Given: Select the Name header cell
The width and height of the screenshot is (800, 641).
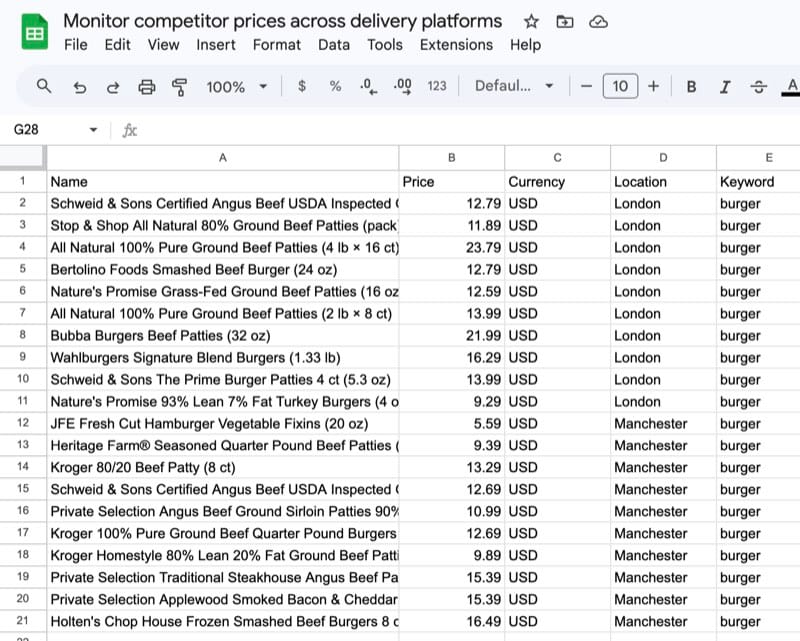Looking at the screenshot, I should pyautogui.click(x=222, y=182).
